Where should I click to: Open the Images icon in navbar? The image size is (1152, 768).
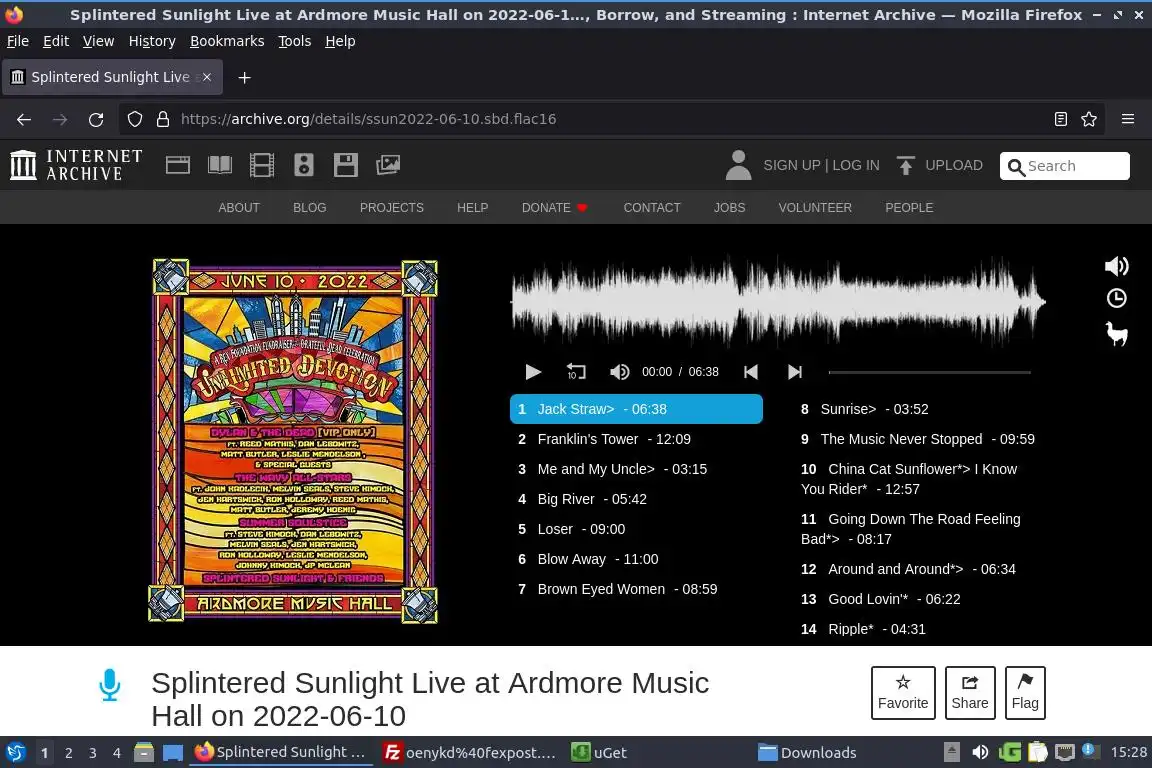[x=388, y=165]
